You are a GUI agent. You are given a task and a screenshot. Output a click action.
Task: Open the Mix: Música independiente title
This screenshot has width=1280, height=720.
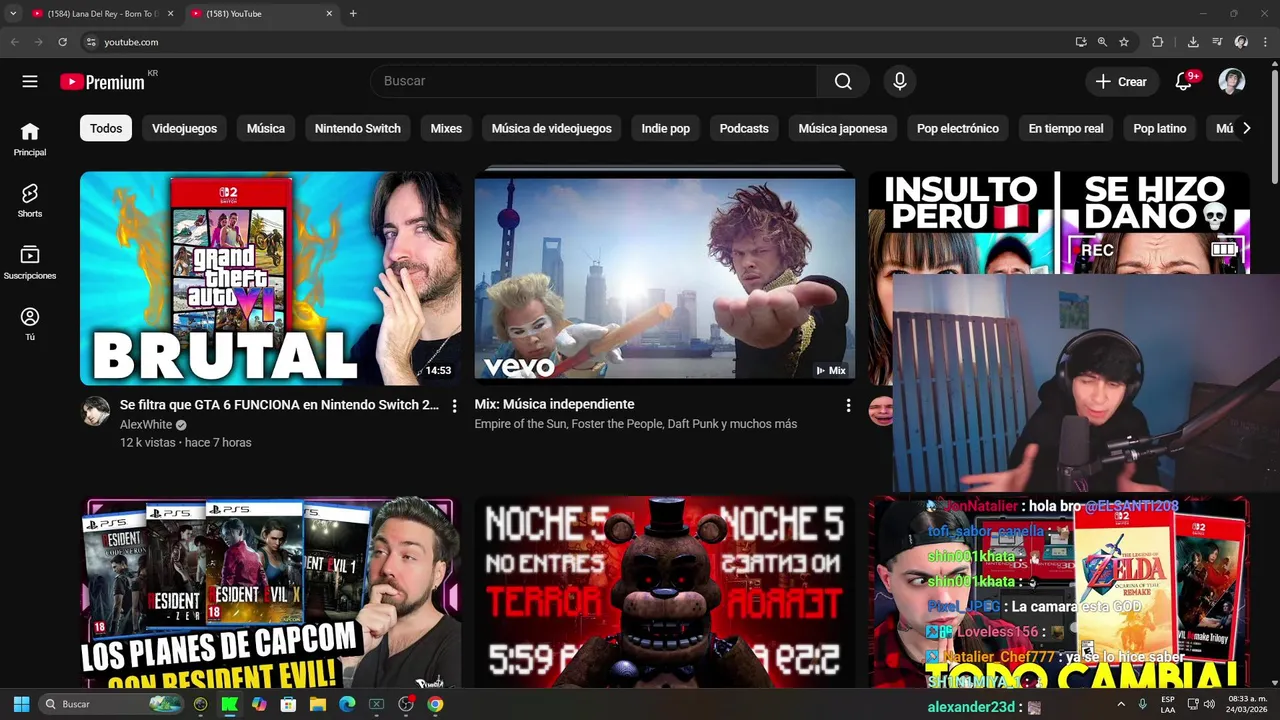[554, 404]
